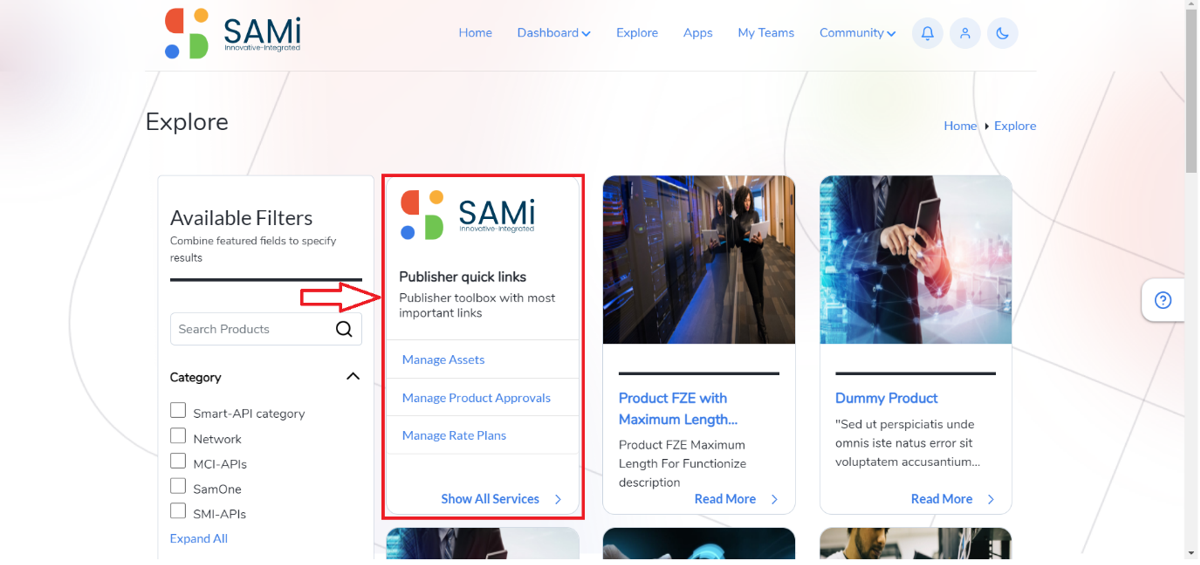Open the Dashboard dropdown menu

tap(554, 33)
